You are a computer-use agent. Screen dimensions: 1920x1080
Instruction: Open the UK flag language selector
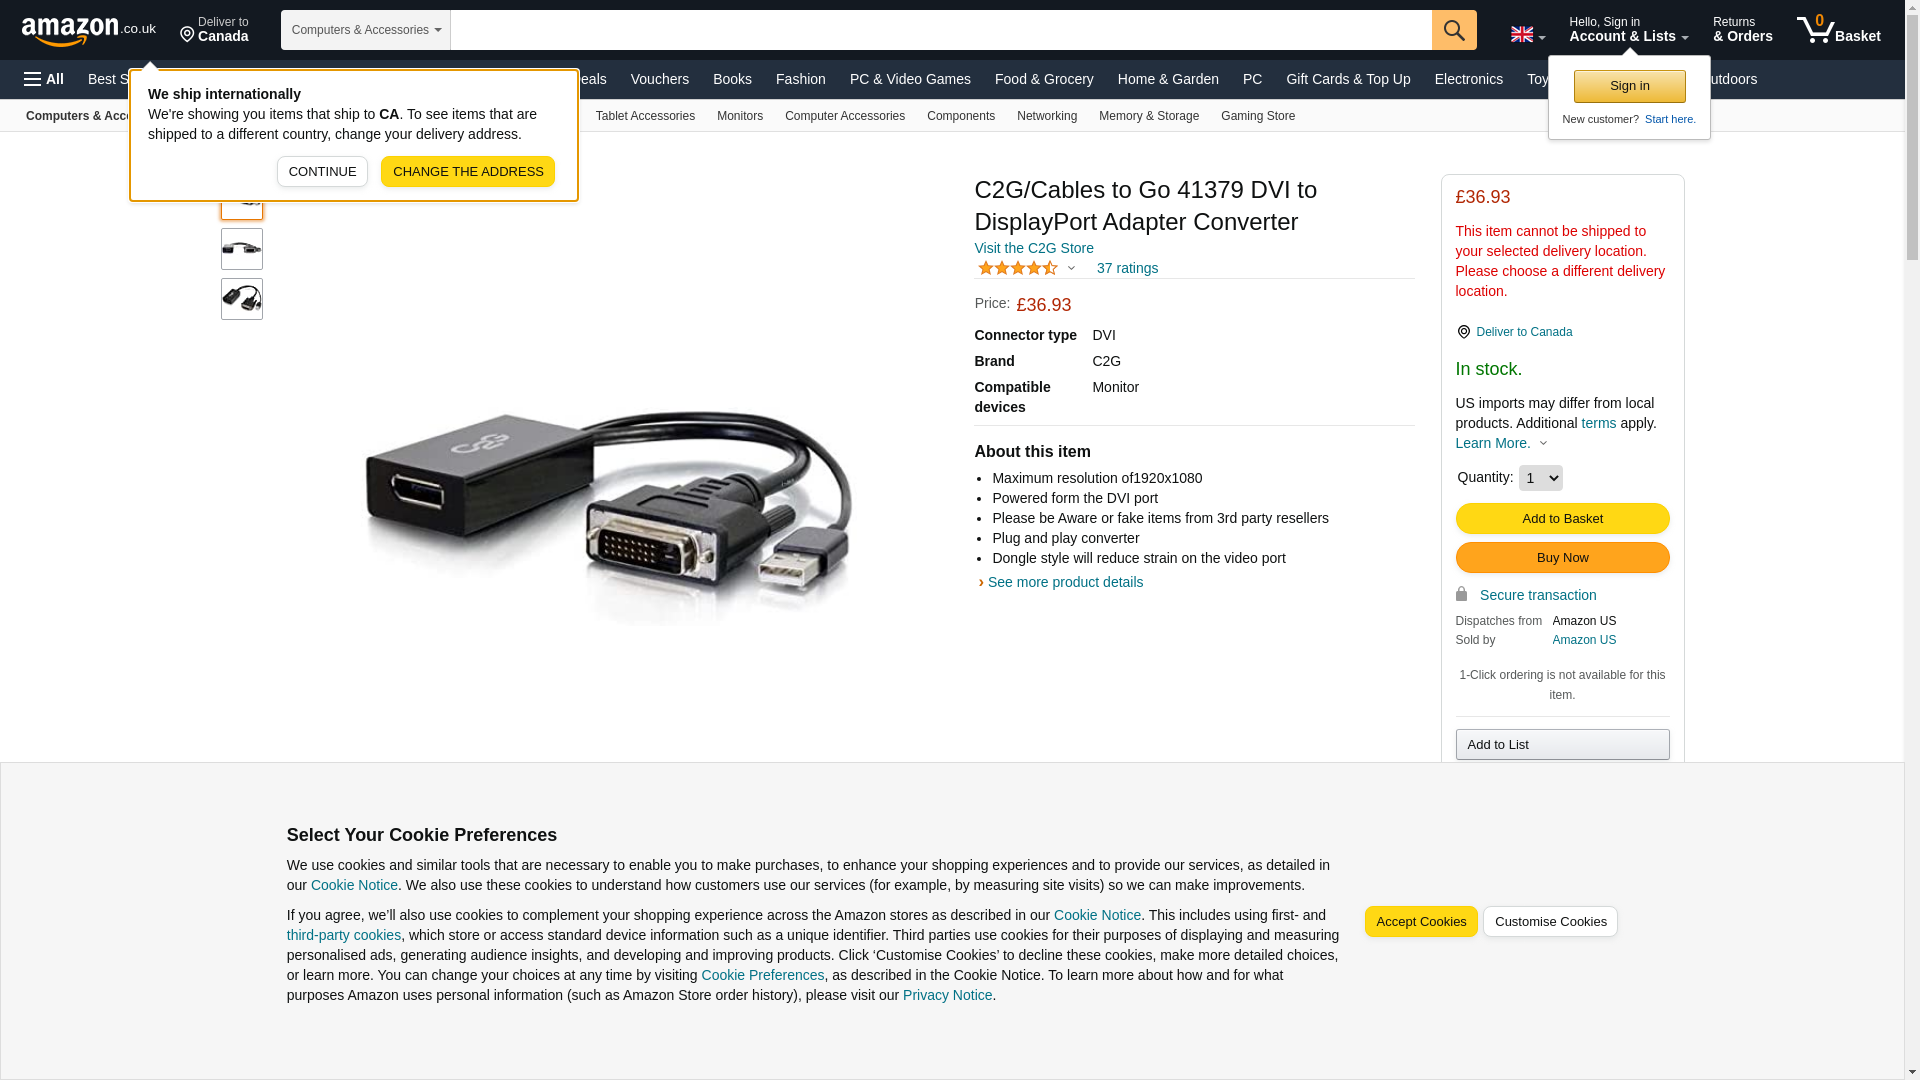point(1527,34)
